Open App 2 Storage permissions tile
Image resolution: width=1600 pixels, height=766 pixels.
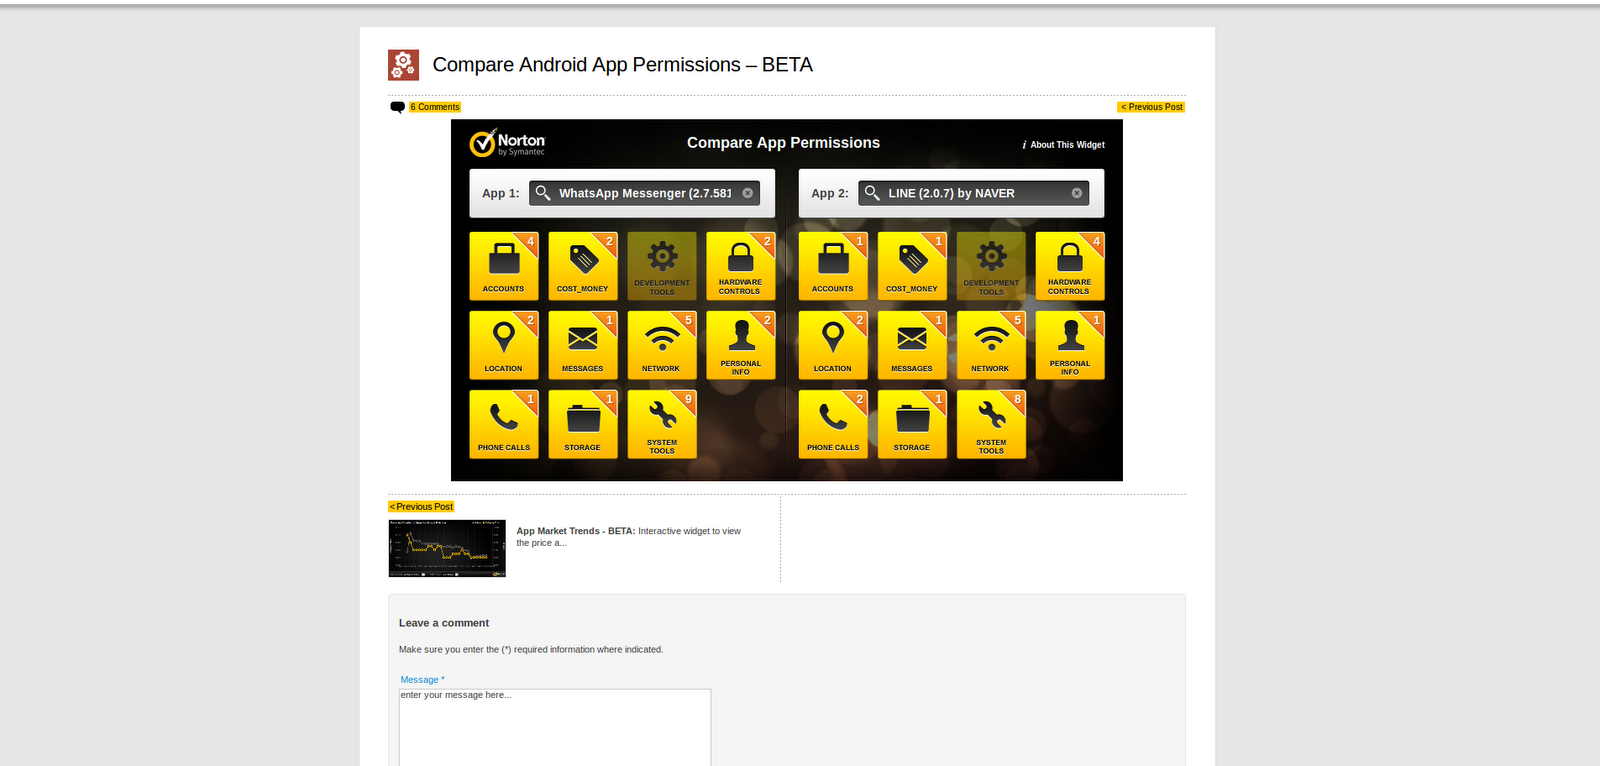912,424
